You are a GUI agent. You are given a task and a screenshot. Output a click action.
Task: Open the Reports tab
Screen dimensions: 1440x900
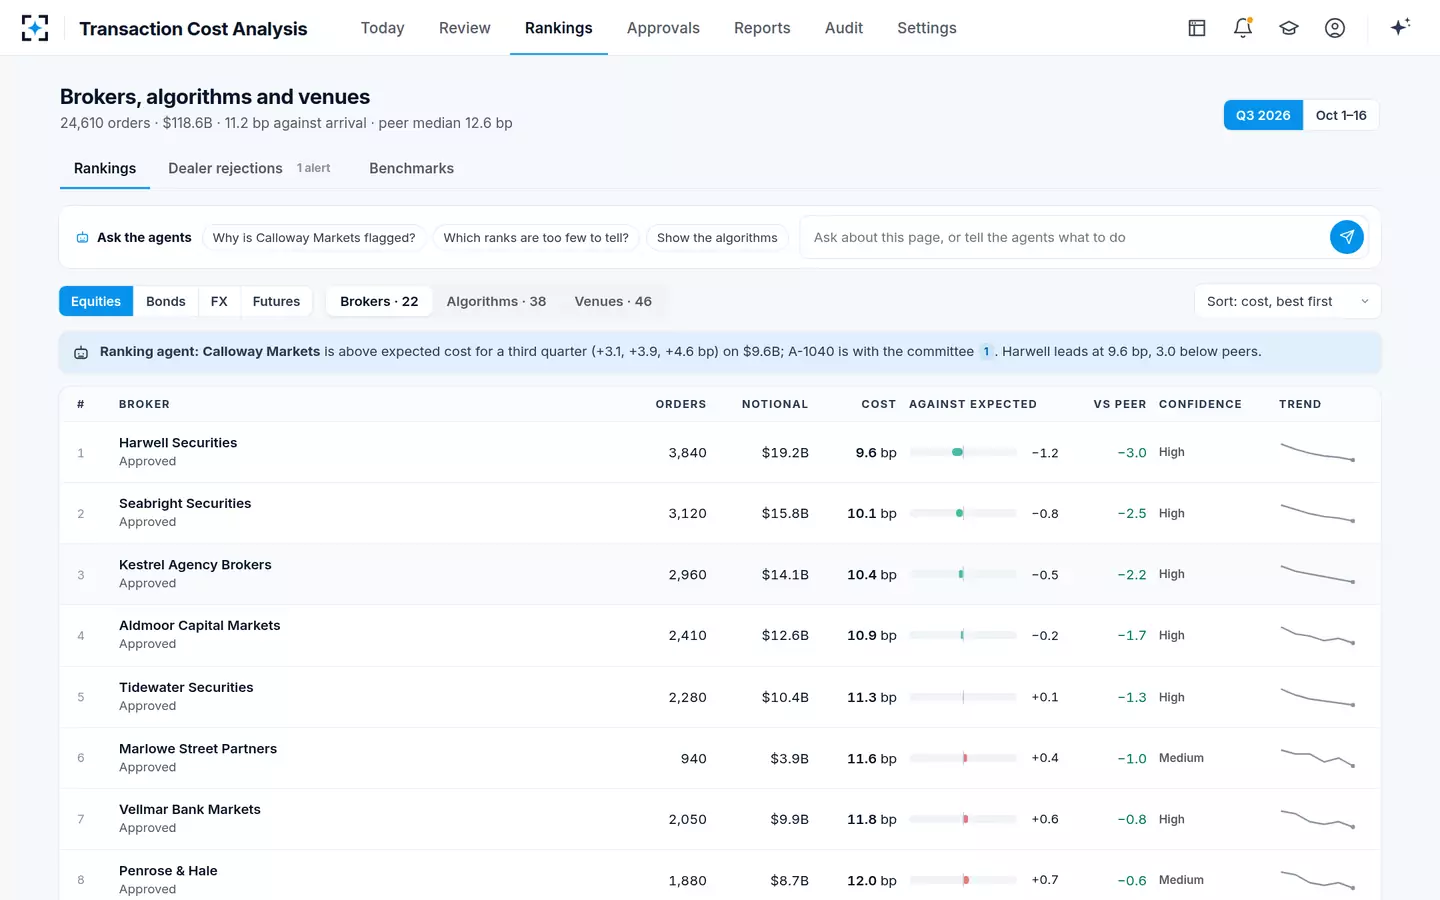coord(762,28)
